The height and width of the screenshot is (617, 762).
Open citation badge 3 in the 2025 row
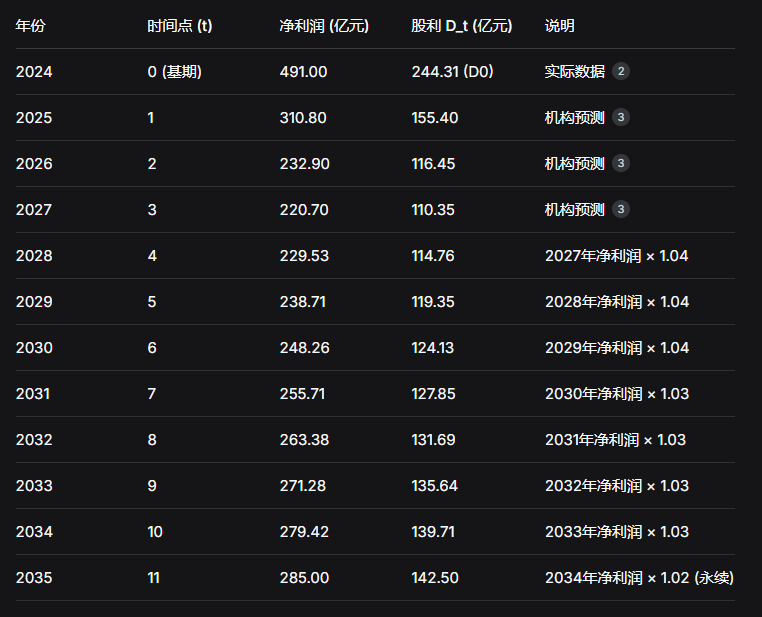[x=621, y=117]
